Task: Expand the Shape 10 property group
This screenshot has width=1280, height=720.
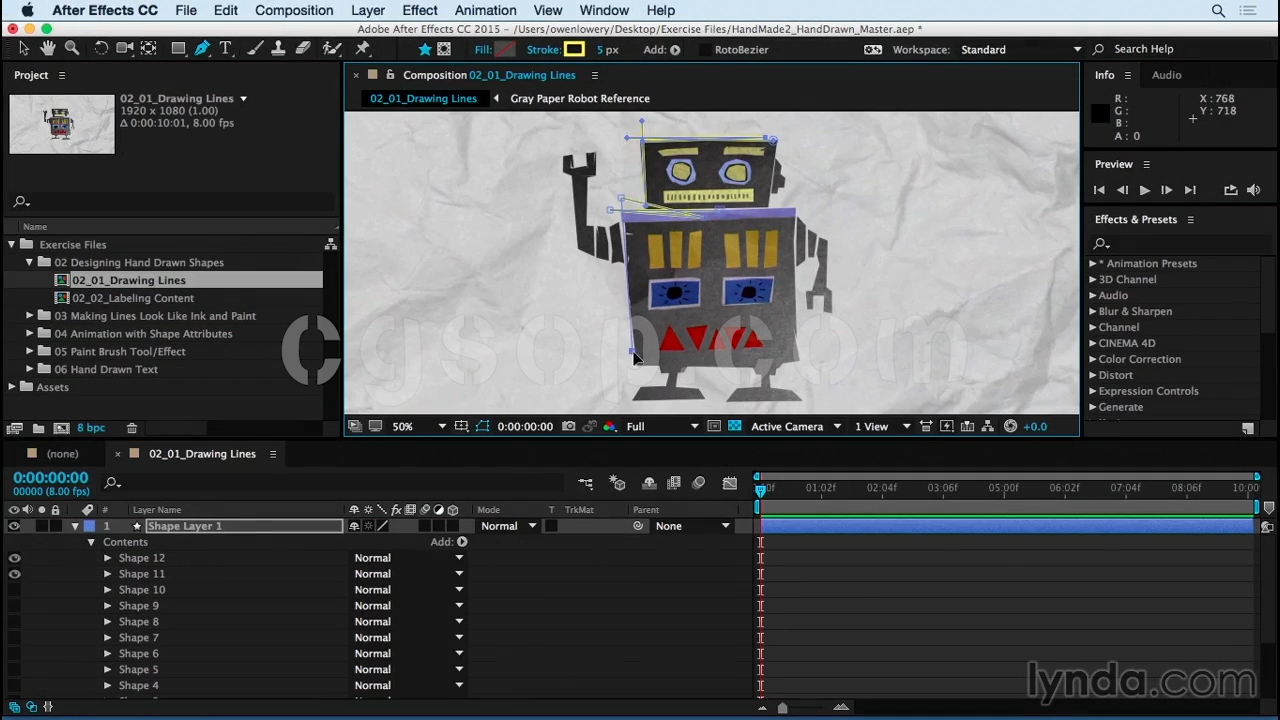Action: click(x=107, y=590)
